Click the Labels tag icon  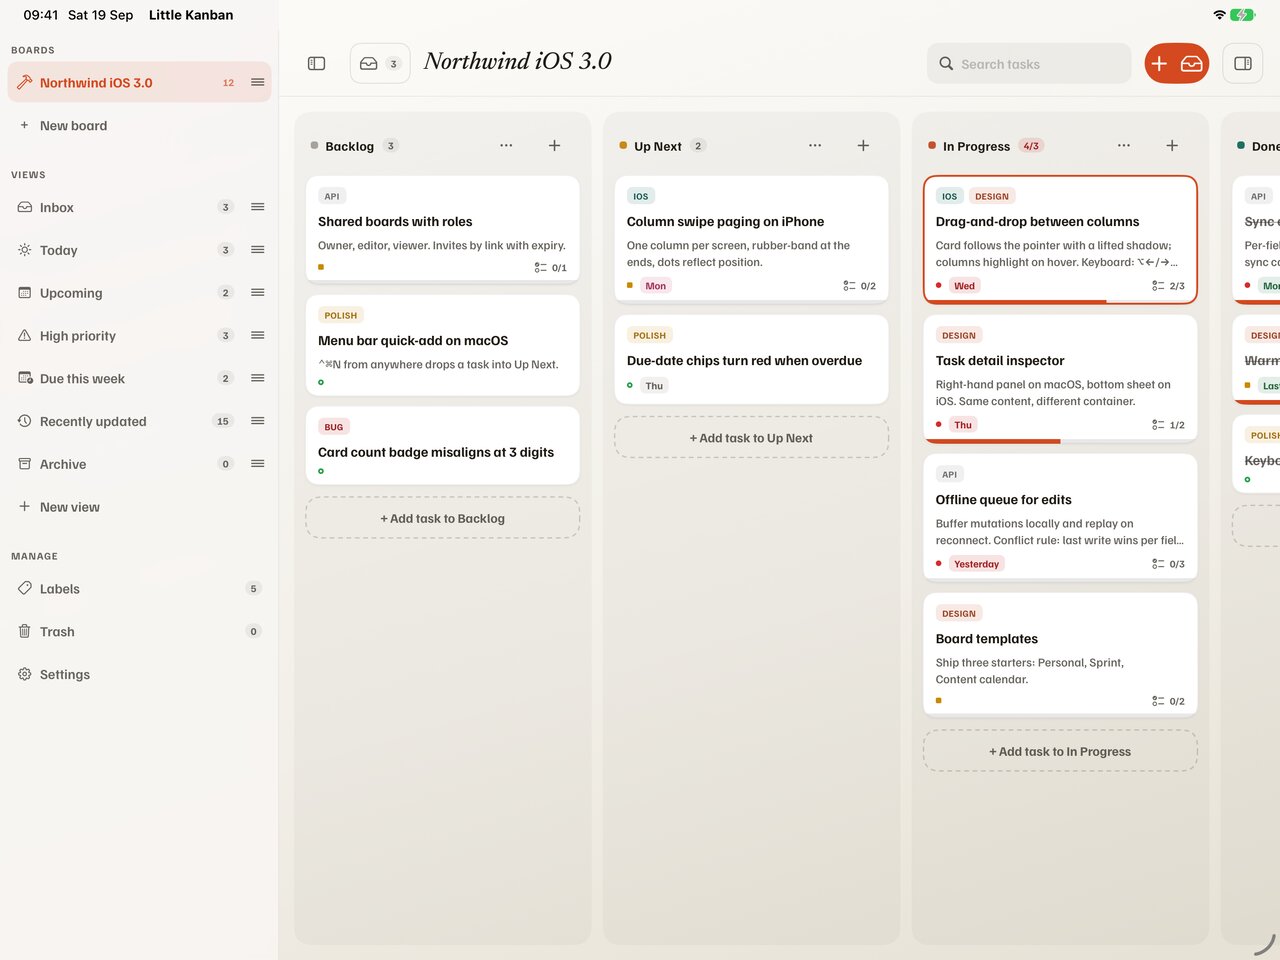tap(25, 588)
